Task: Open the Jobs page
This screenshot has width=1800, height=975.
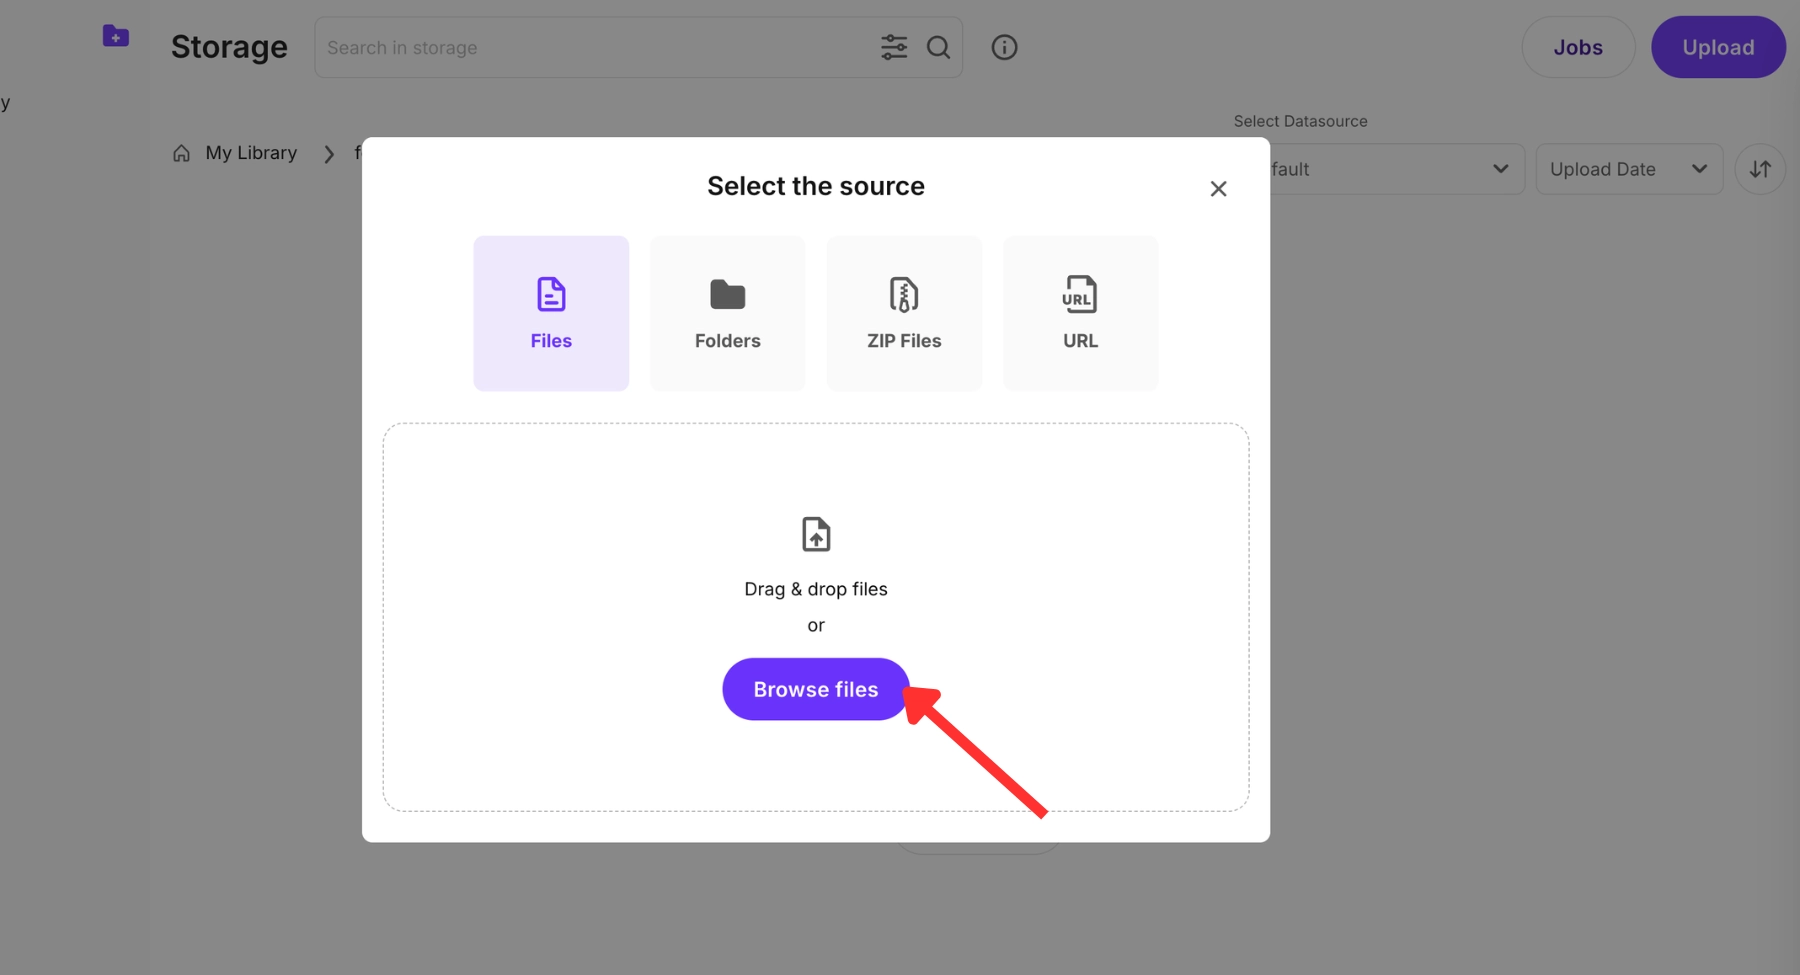Action: coord(1578,47)
